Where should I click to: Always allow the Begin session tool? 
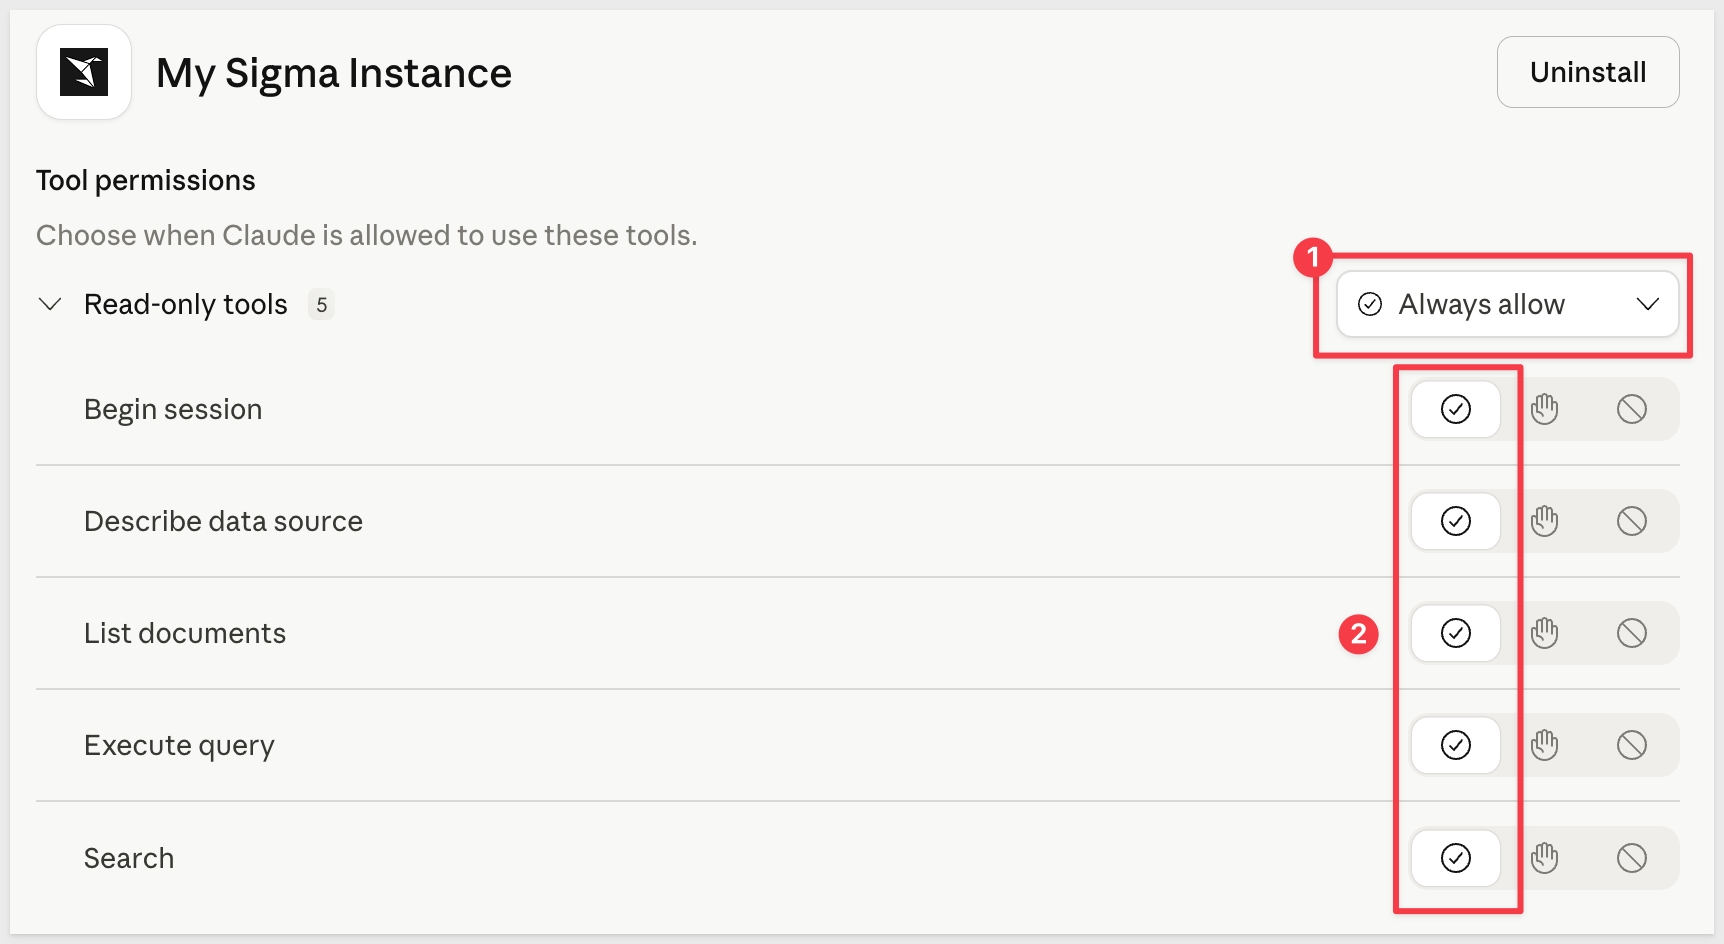tap(1456, 409)
